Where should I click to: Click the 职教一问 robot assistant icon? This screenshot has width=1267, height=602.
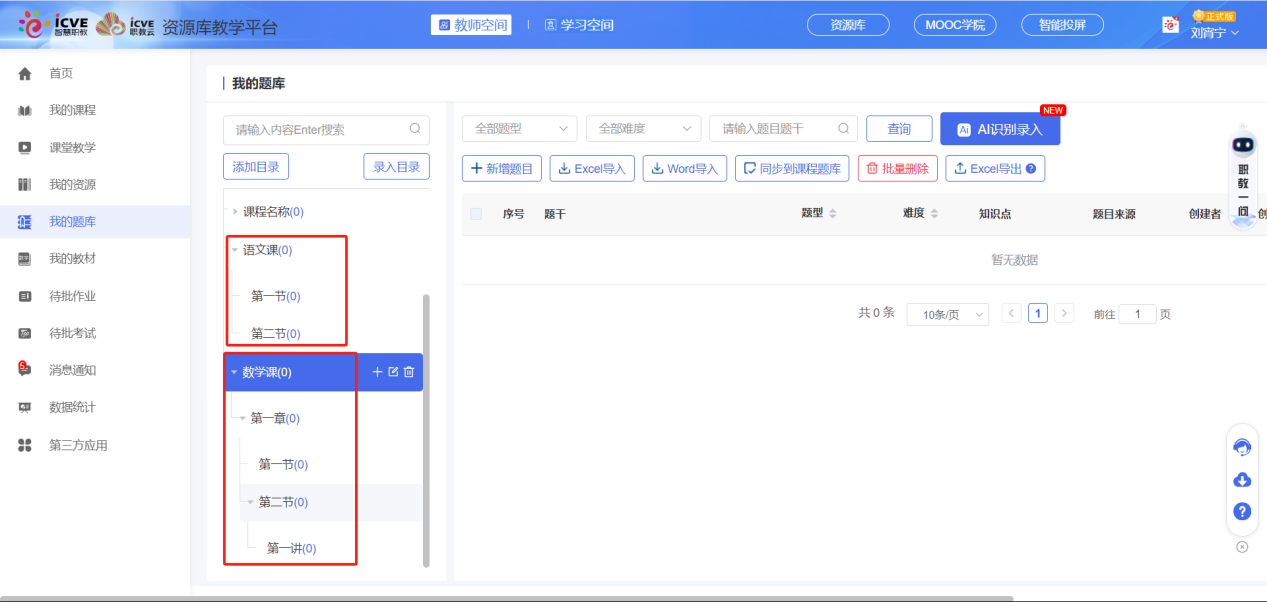1242,146
